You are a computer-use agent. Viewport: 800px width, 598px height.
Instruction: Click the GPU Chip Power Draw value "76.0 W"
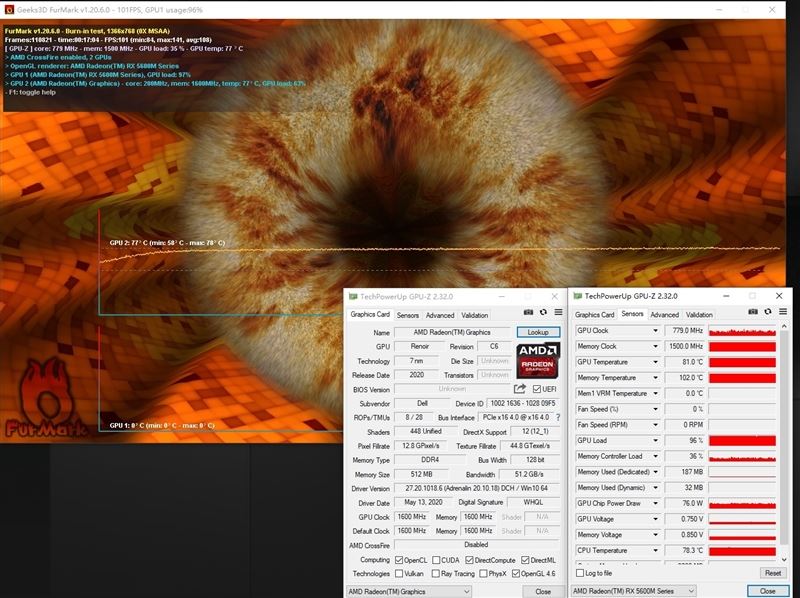point(685,504)
